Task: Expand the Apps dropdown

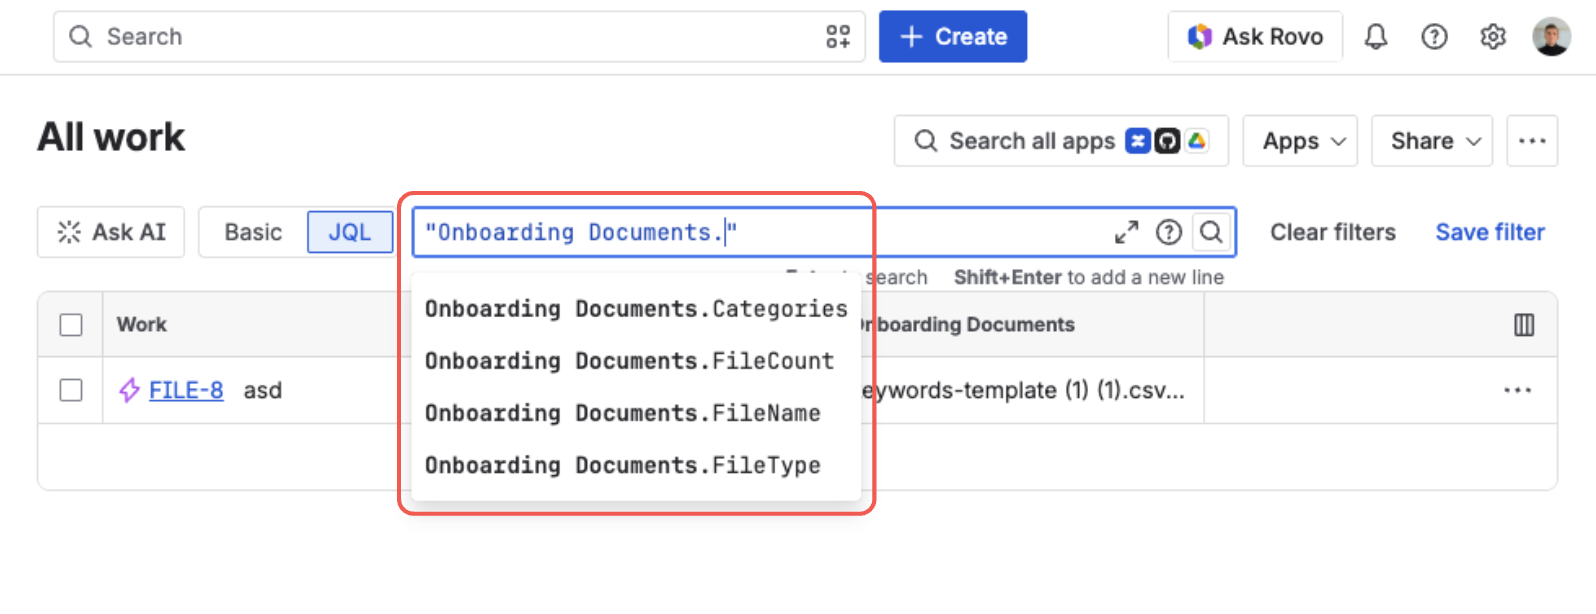Action: pos(1300,141)
